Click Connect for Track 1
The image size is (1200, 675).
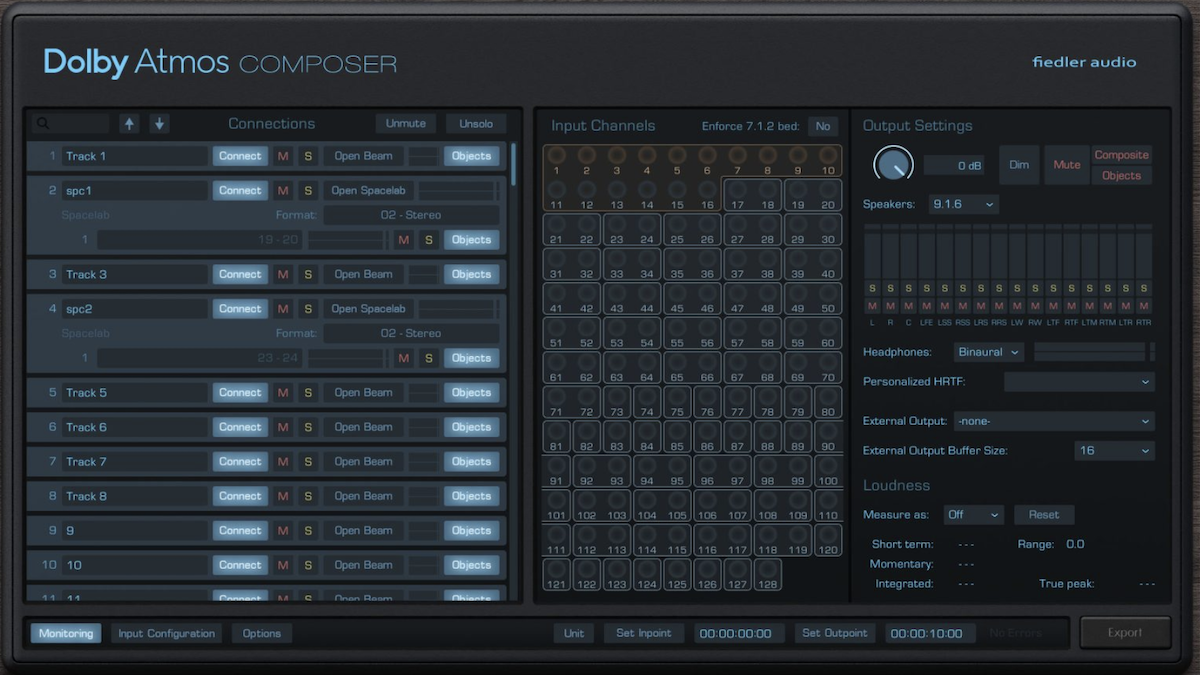(x=240, y=156)
